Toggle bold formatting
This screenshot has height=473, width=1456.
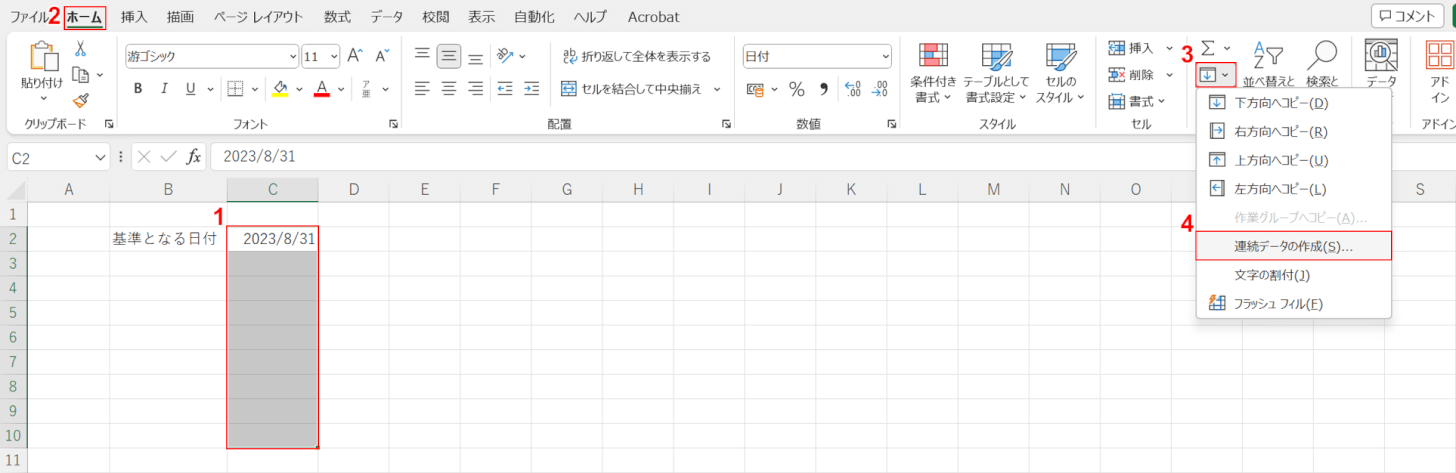pyautogui.click(x=138, y=88)
